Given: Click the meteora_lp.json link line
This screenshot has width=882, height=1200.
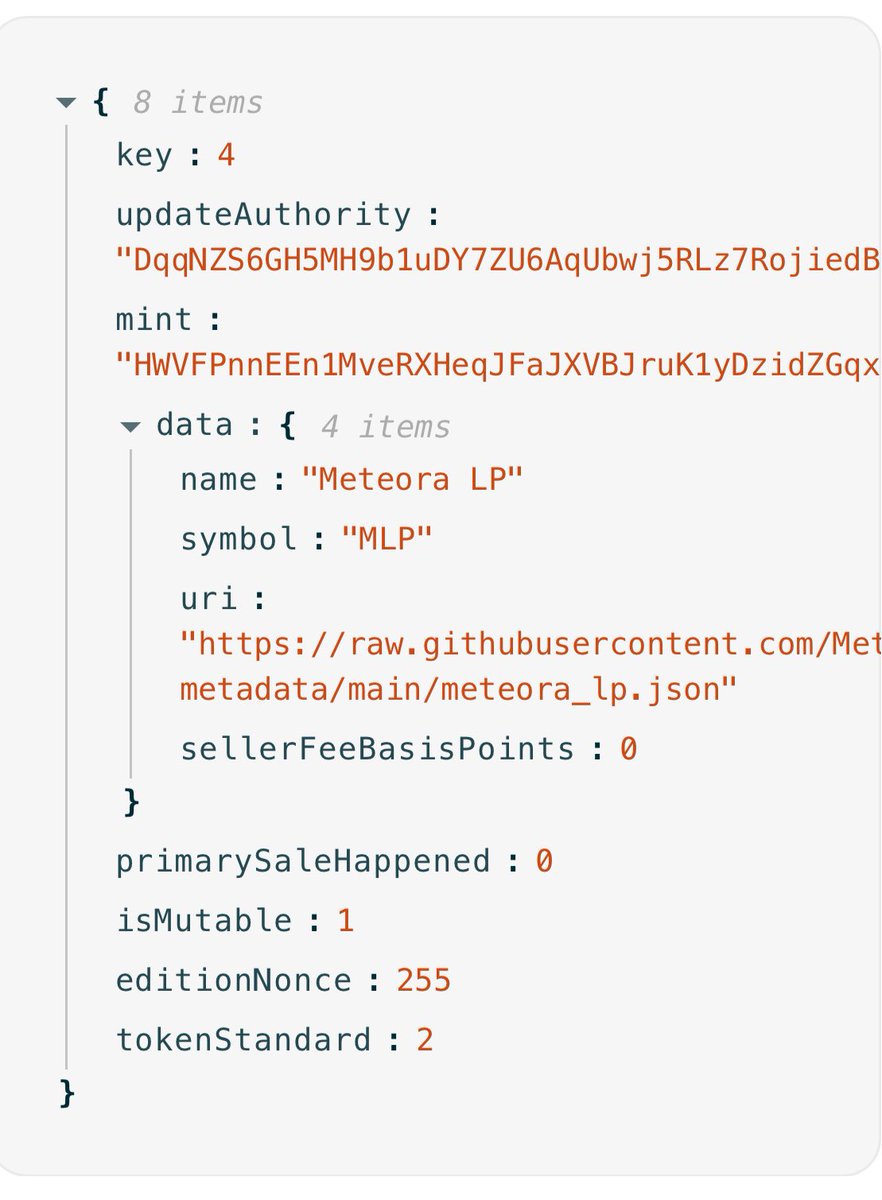Looking at the screenshot, I should (459, 689).
